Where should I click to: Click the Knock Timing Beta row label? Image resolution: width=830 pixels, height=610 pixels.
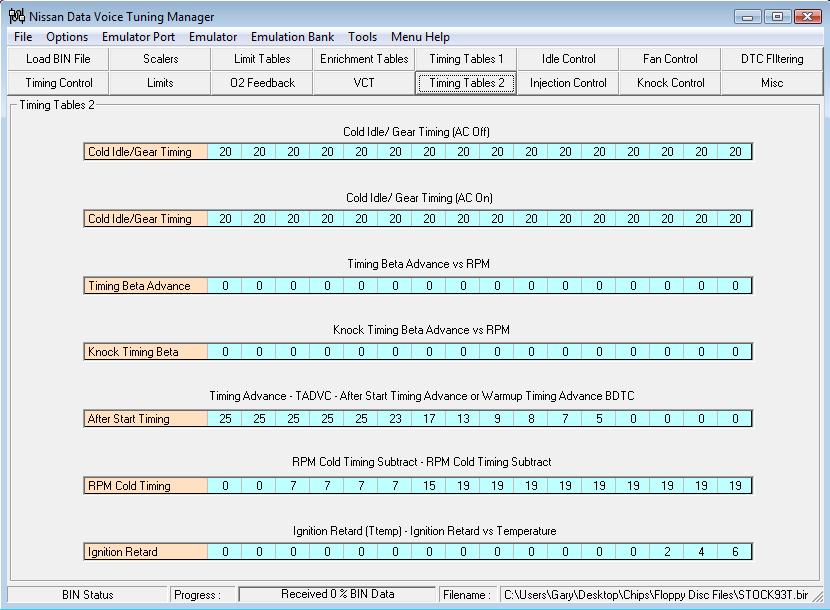[x=146, y=352]
